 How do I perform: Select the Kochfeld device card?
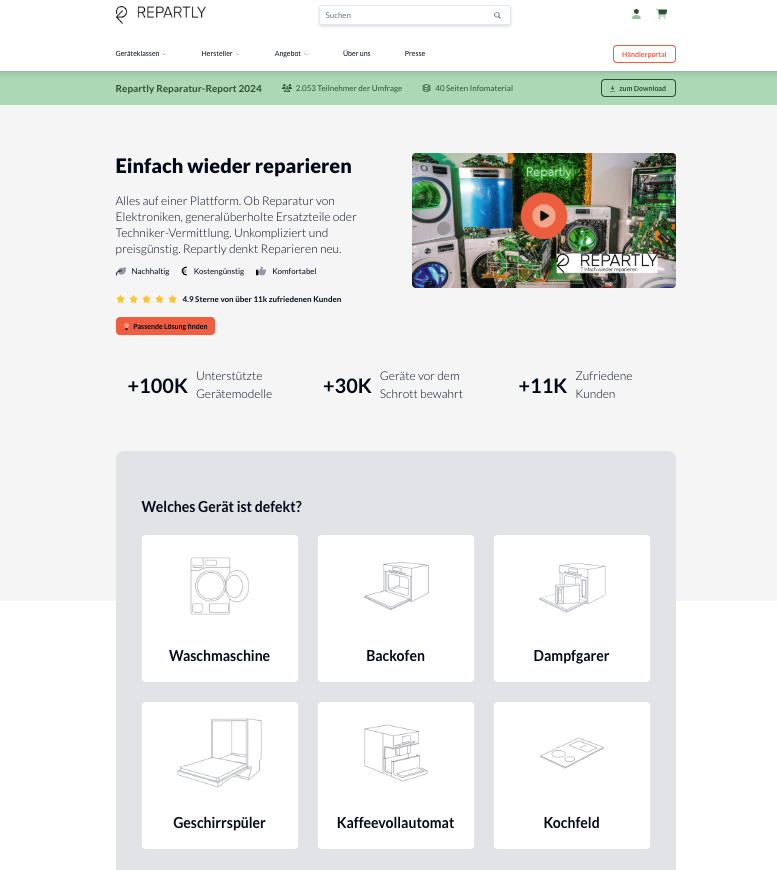click(x=572, y=775)
